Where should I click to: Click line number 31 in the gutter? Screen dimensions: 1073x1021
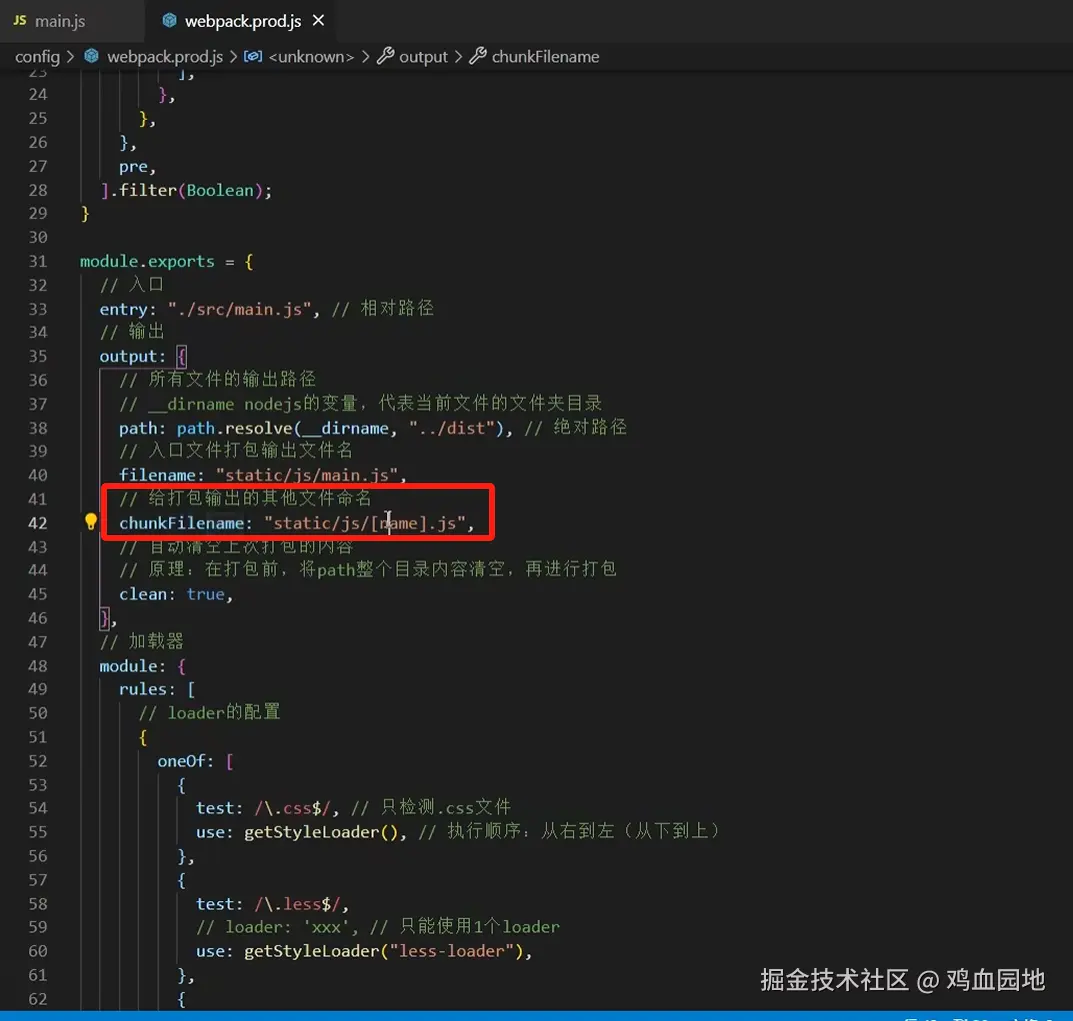coord(38,261)
